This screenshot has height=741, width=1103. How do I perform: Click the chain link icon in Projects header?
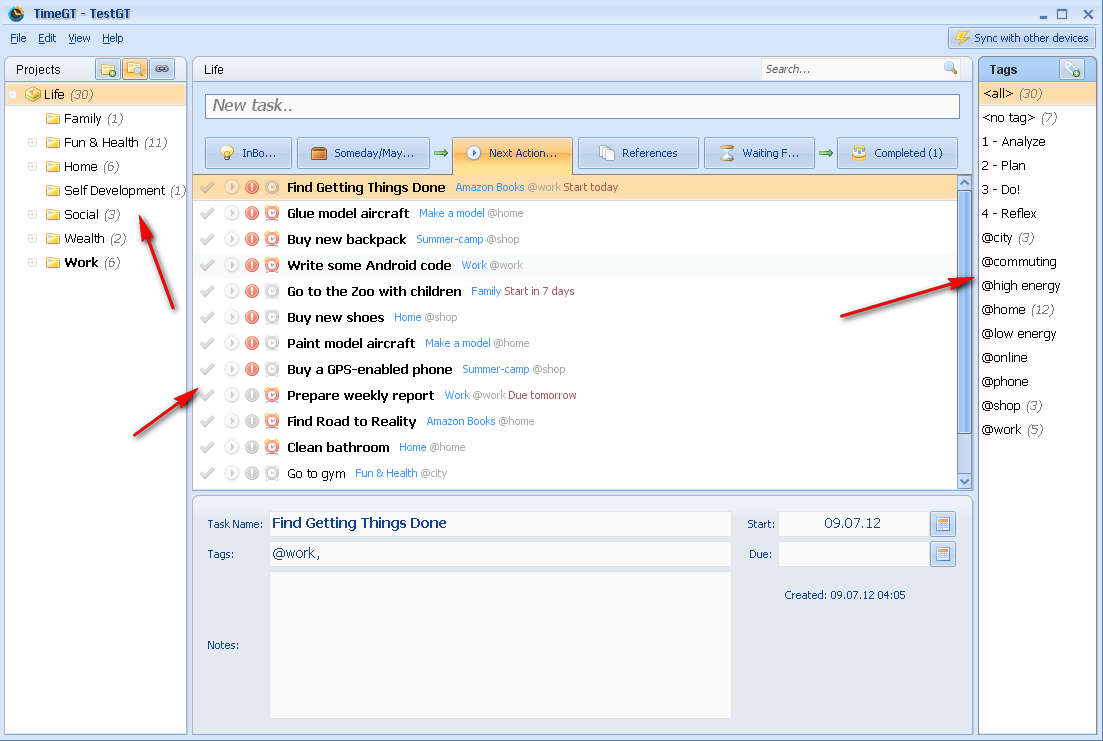pyautogui.click(x=161, y=69)
